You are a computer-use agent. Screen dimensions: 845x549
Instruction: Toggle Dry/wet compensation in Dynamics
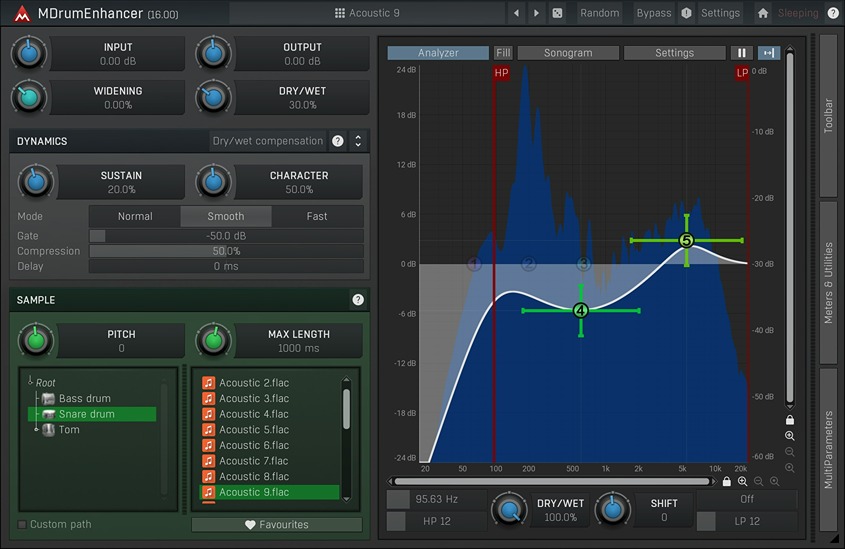pyautogui.click(x=267, y=141)
